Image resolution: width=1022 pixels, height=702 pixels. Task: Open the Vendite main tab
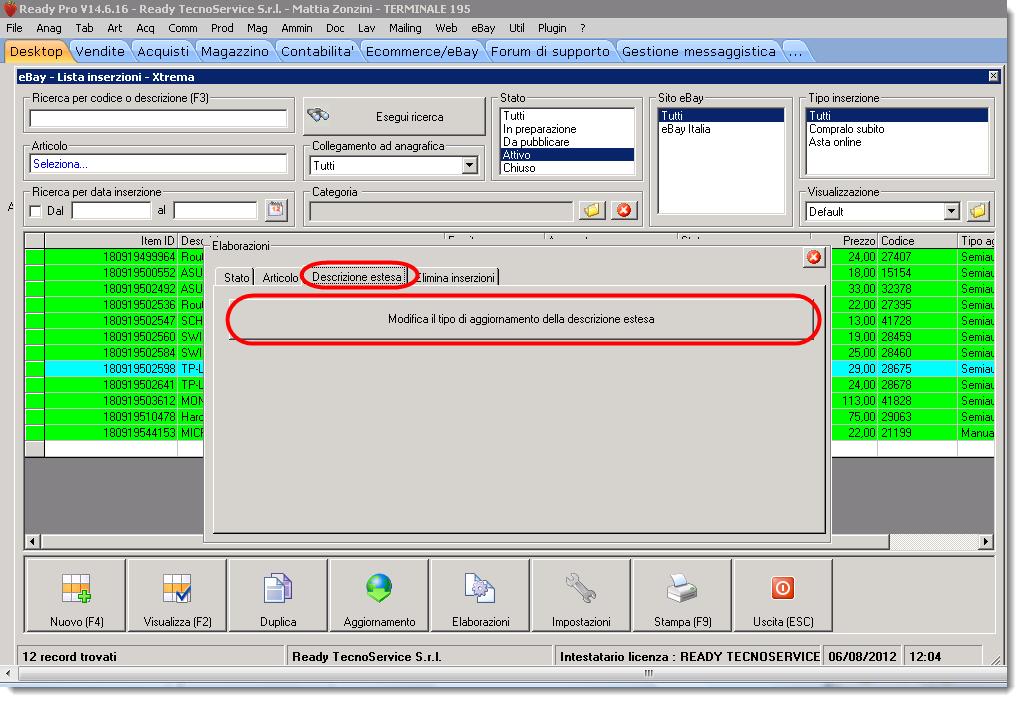click(100, 51)
